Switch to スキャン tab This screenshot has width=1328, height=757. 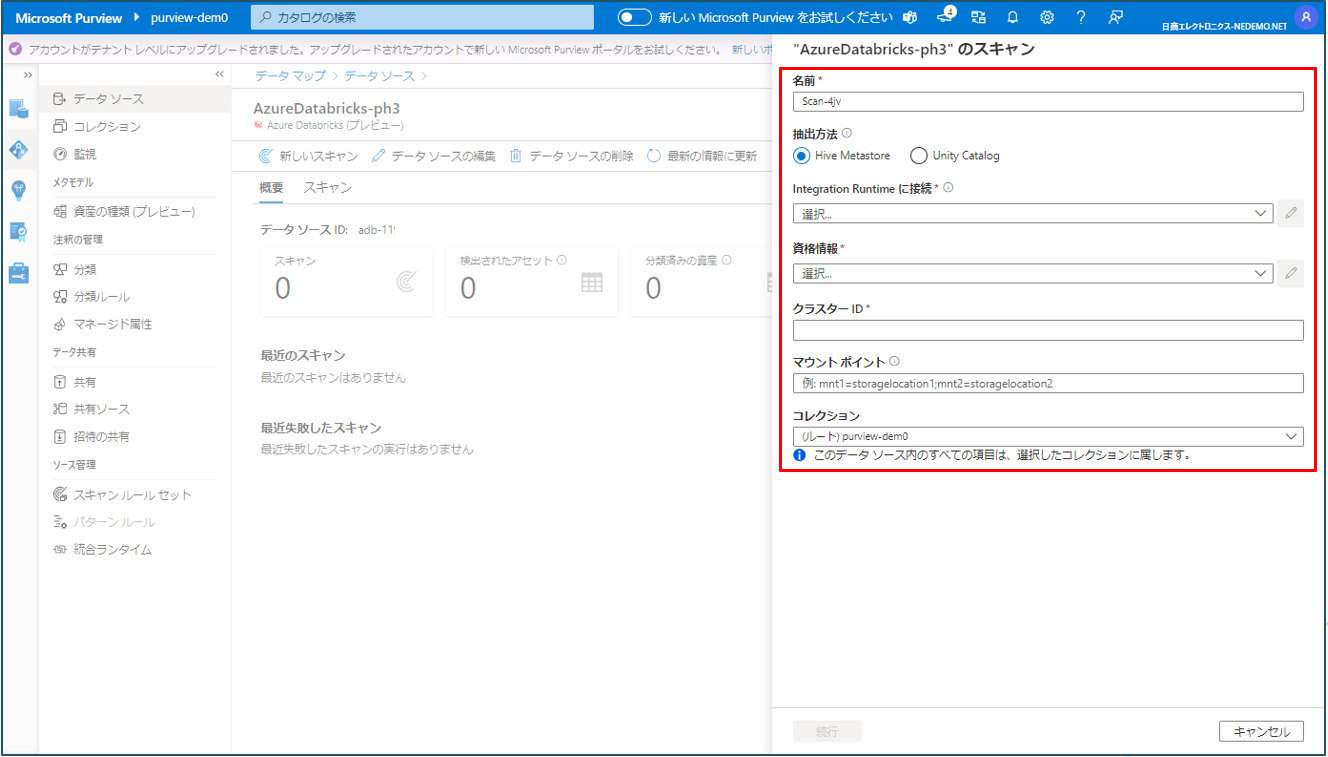pyautogui.click(x=327, y=188)
